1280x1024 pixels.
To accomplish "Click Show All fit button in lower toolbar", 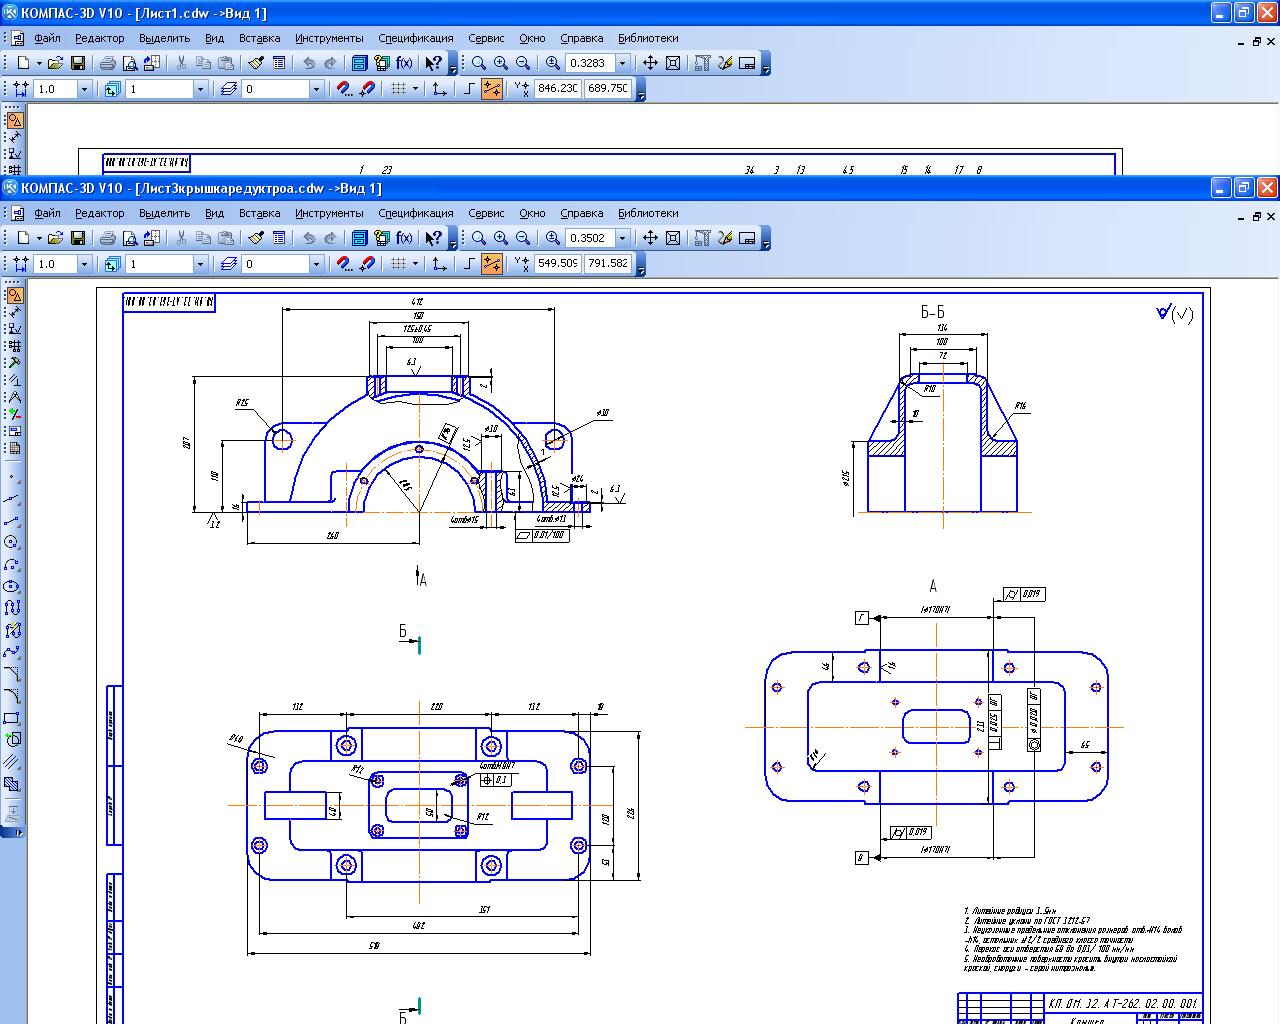I will click(673, 238).
